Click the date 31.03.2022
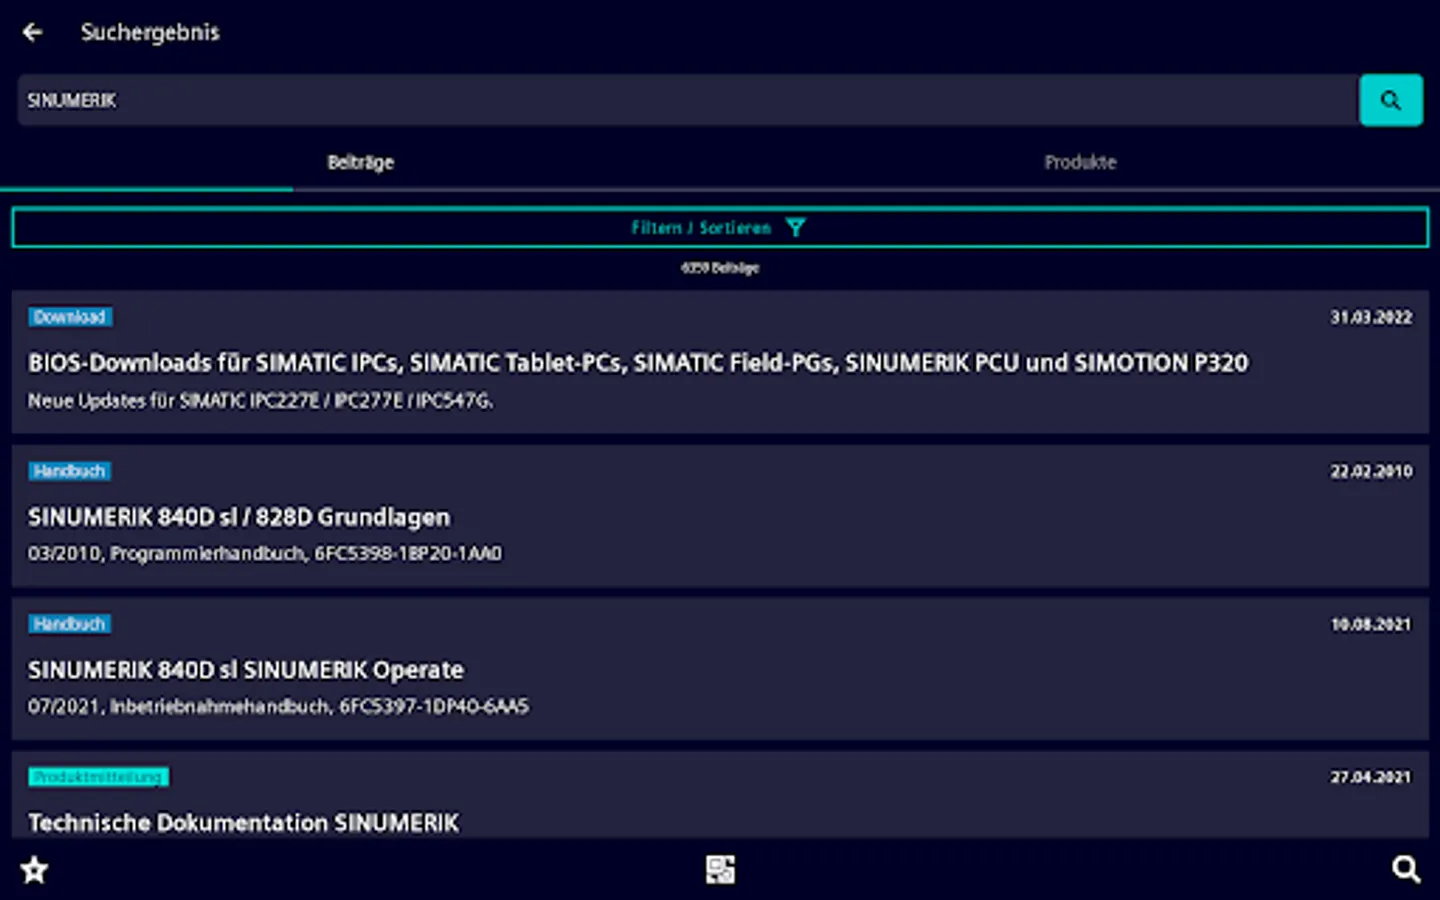Image resolution: width=1440 pixels, height=900 pixels. [x=1371, y=317]
